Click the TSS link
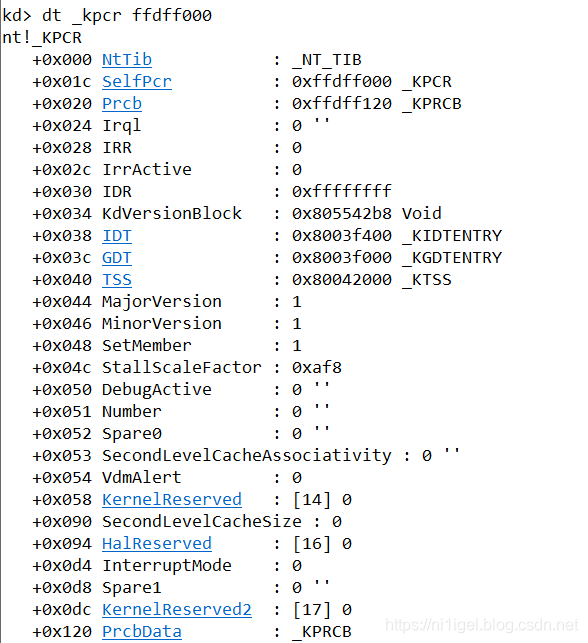 [117, 280]
